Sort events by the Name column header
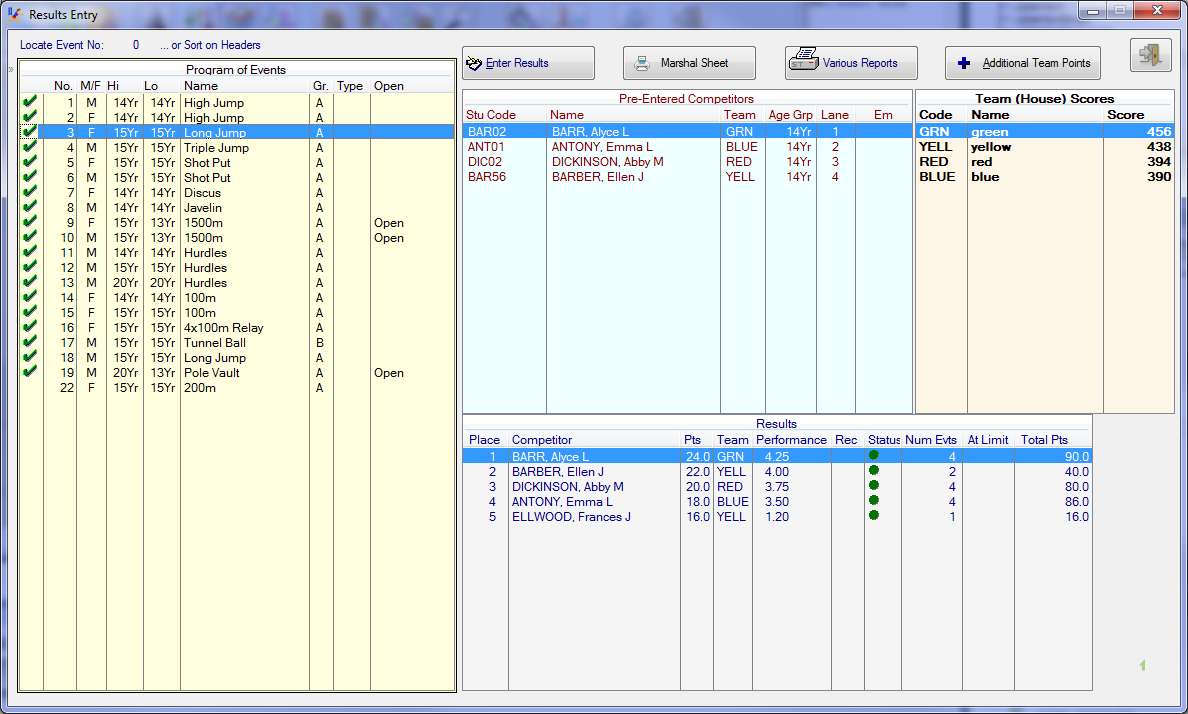This screenshot has height=714, width=1188. [199, 86]
